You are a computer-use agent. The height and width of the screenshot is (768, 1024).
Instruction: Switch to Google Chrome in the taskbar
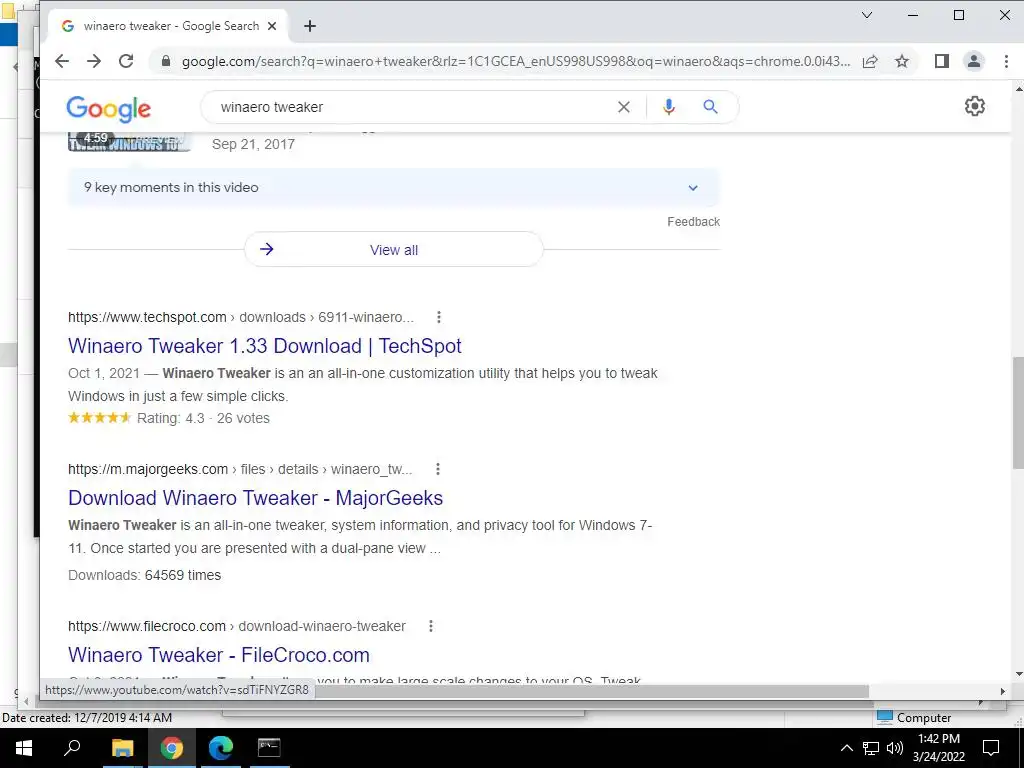[x=172, y=748]
